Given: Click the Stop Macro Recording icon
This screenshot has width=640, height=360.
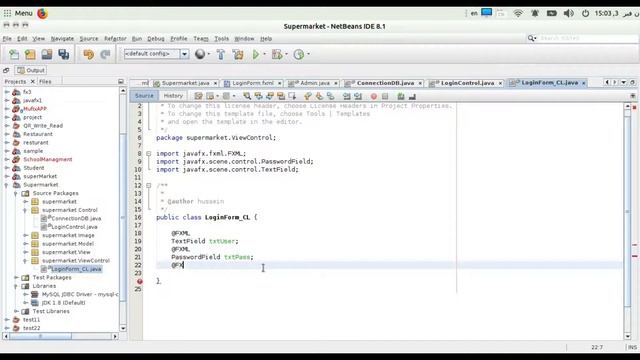Looking at the screenshot, I should [385, 96].
